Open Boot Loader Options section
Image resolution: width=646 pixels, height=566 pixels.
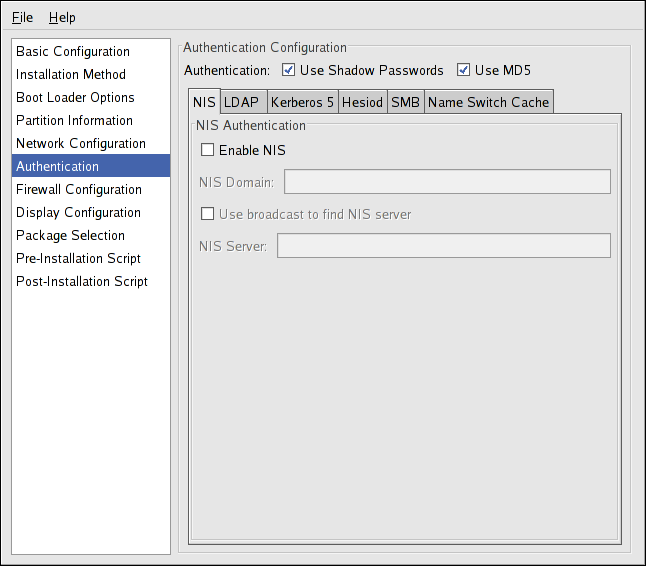[75, 97]
